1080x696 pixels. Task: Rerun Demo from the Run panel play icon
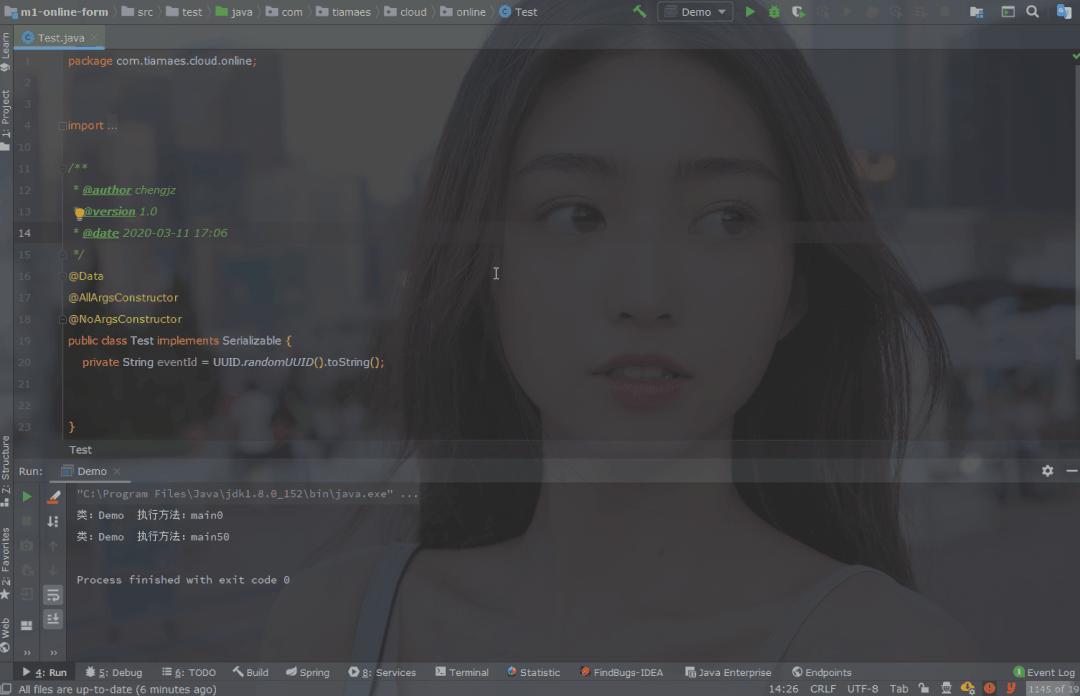point(28,496)
